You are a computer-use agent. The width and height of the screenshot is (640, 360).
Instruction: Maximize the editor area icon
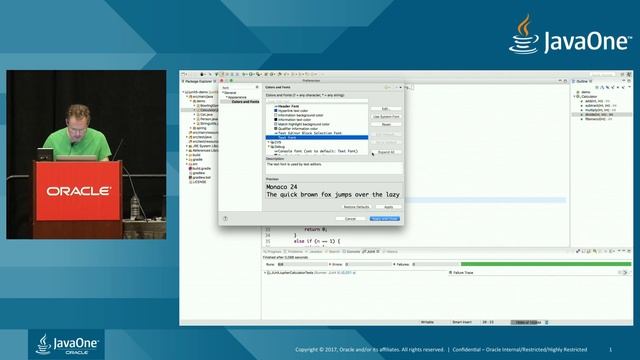(x=565, y=81)
